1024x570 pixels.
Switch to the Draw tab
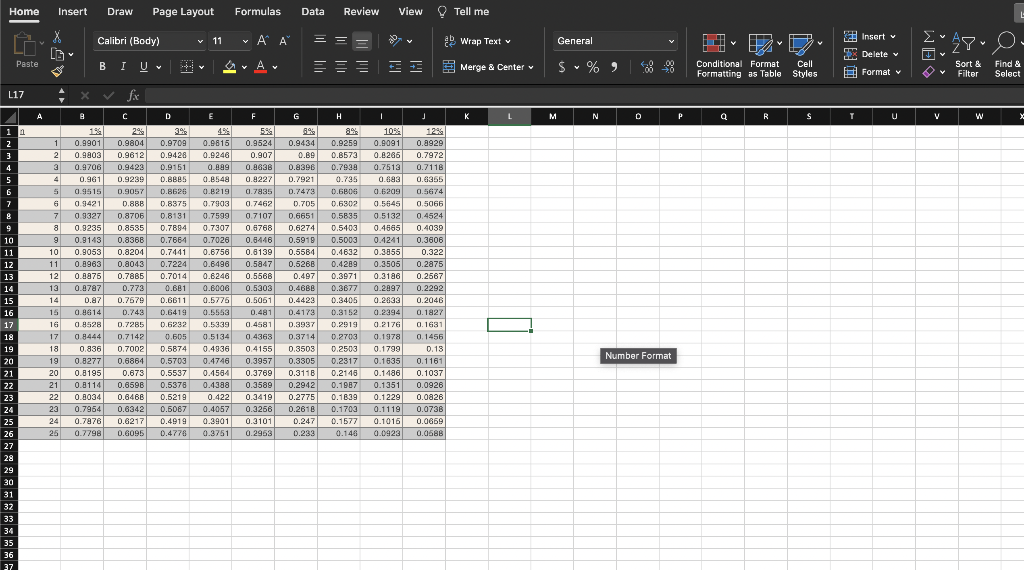(120, 12)
